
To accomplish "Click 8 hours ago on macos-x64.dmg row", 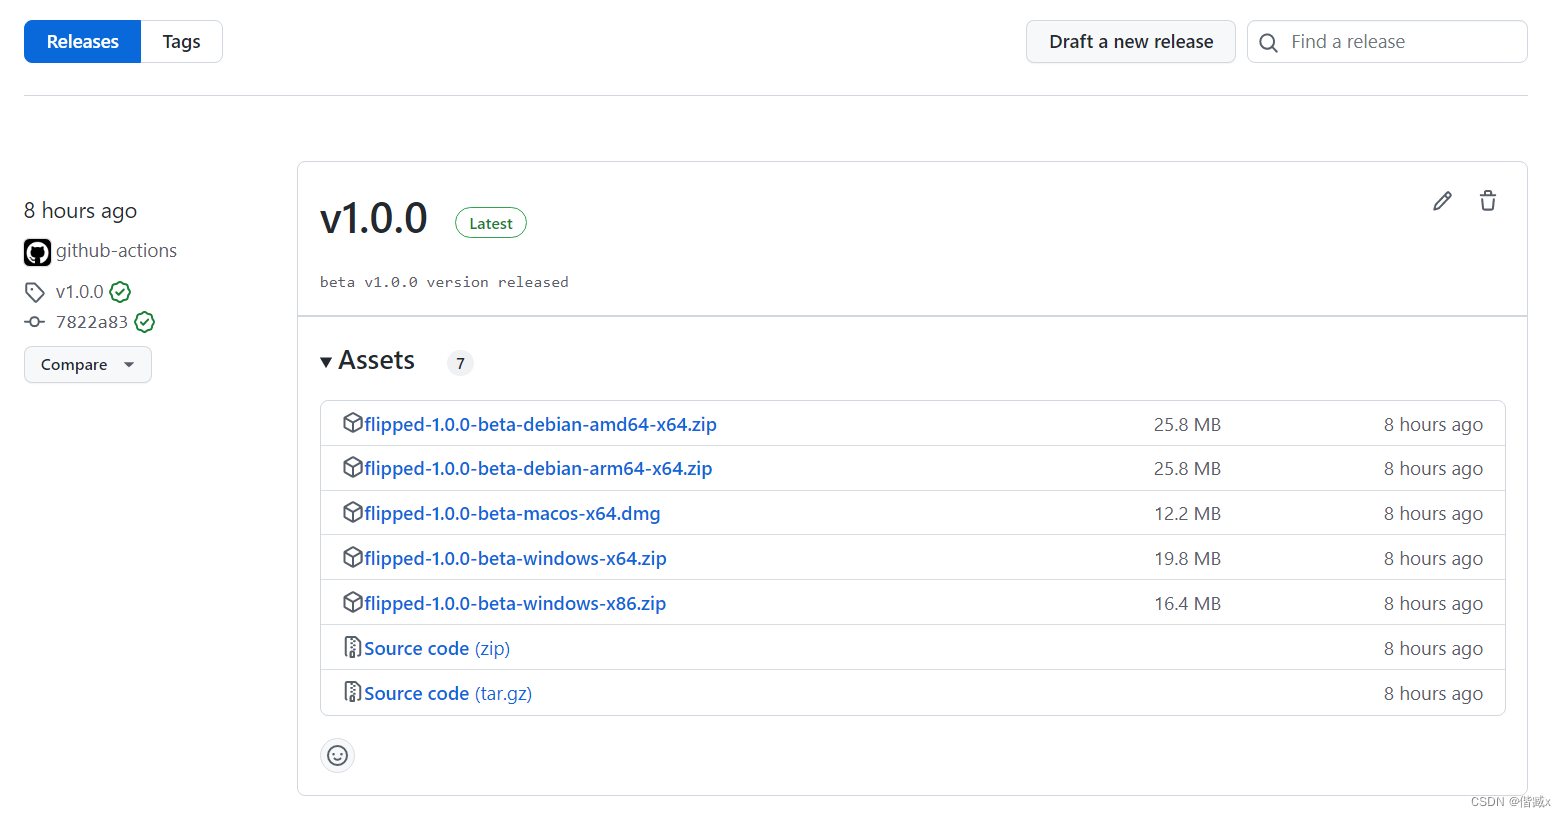I will click(x=1433, y=514).
